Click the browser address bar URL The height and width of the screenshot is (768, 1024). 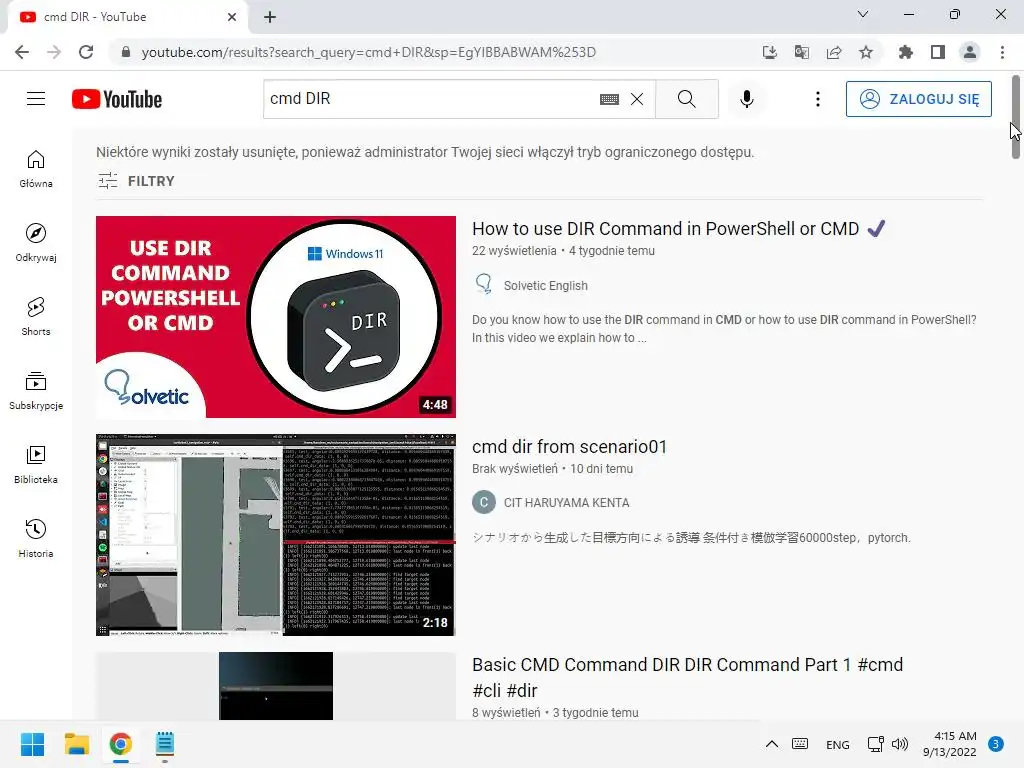click(x=368, y=52)
